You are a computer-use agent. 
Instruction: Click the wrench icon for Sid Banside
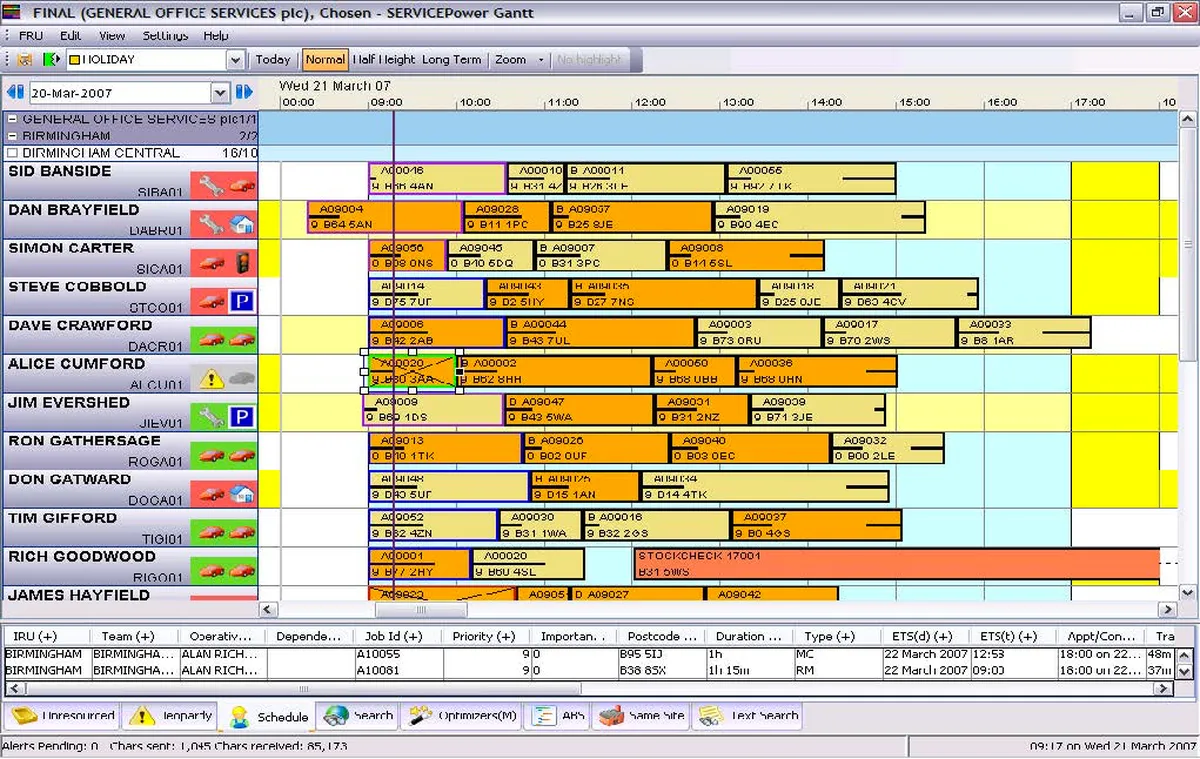[211, 185]
